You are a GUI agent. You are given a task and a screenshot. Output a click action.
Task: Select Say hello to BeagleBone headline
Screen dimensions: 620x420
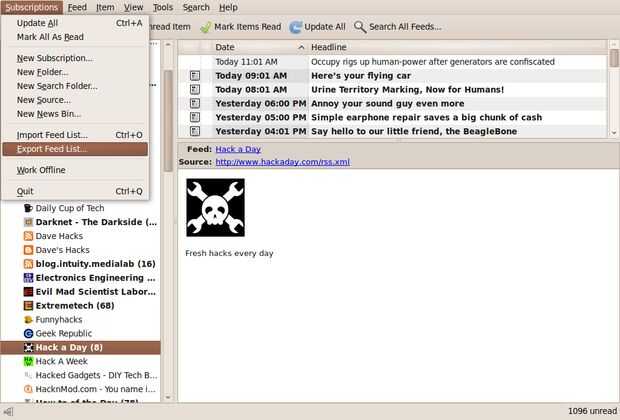pos(414,131)
